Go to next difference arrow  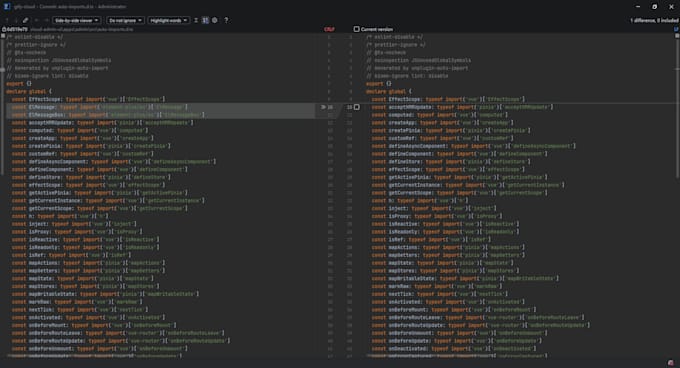(x=16, y=20)
